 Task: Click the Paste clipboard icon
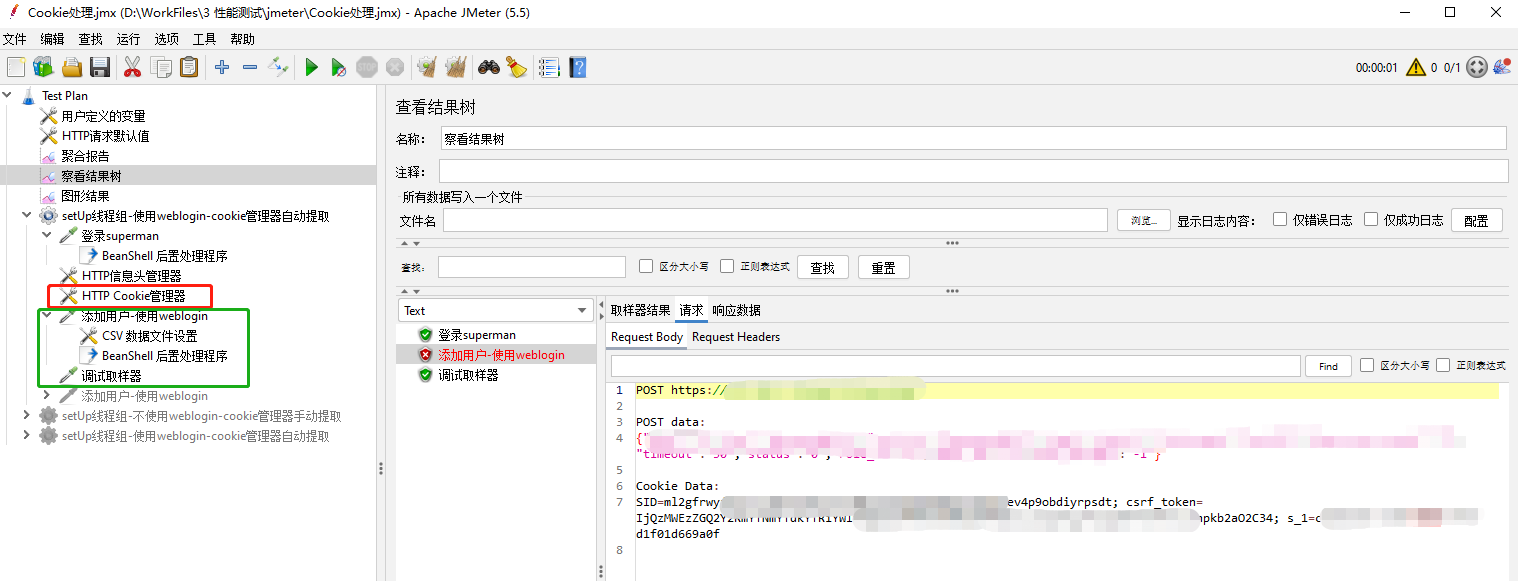point(188,67)
